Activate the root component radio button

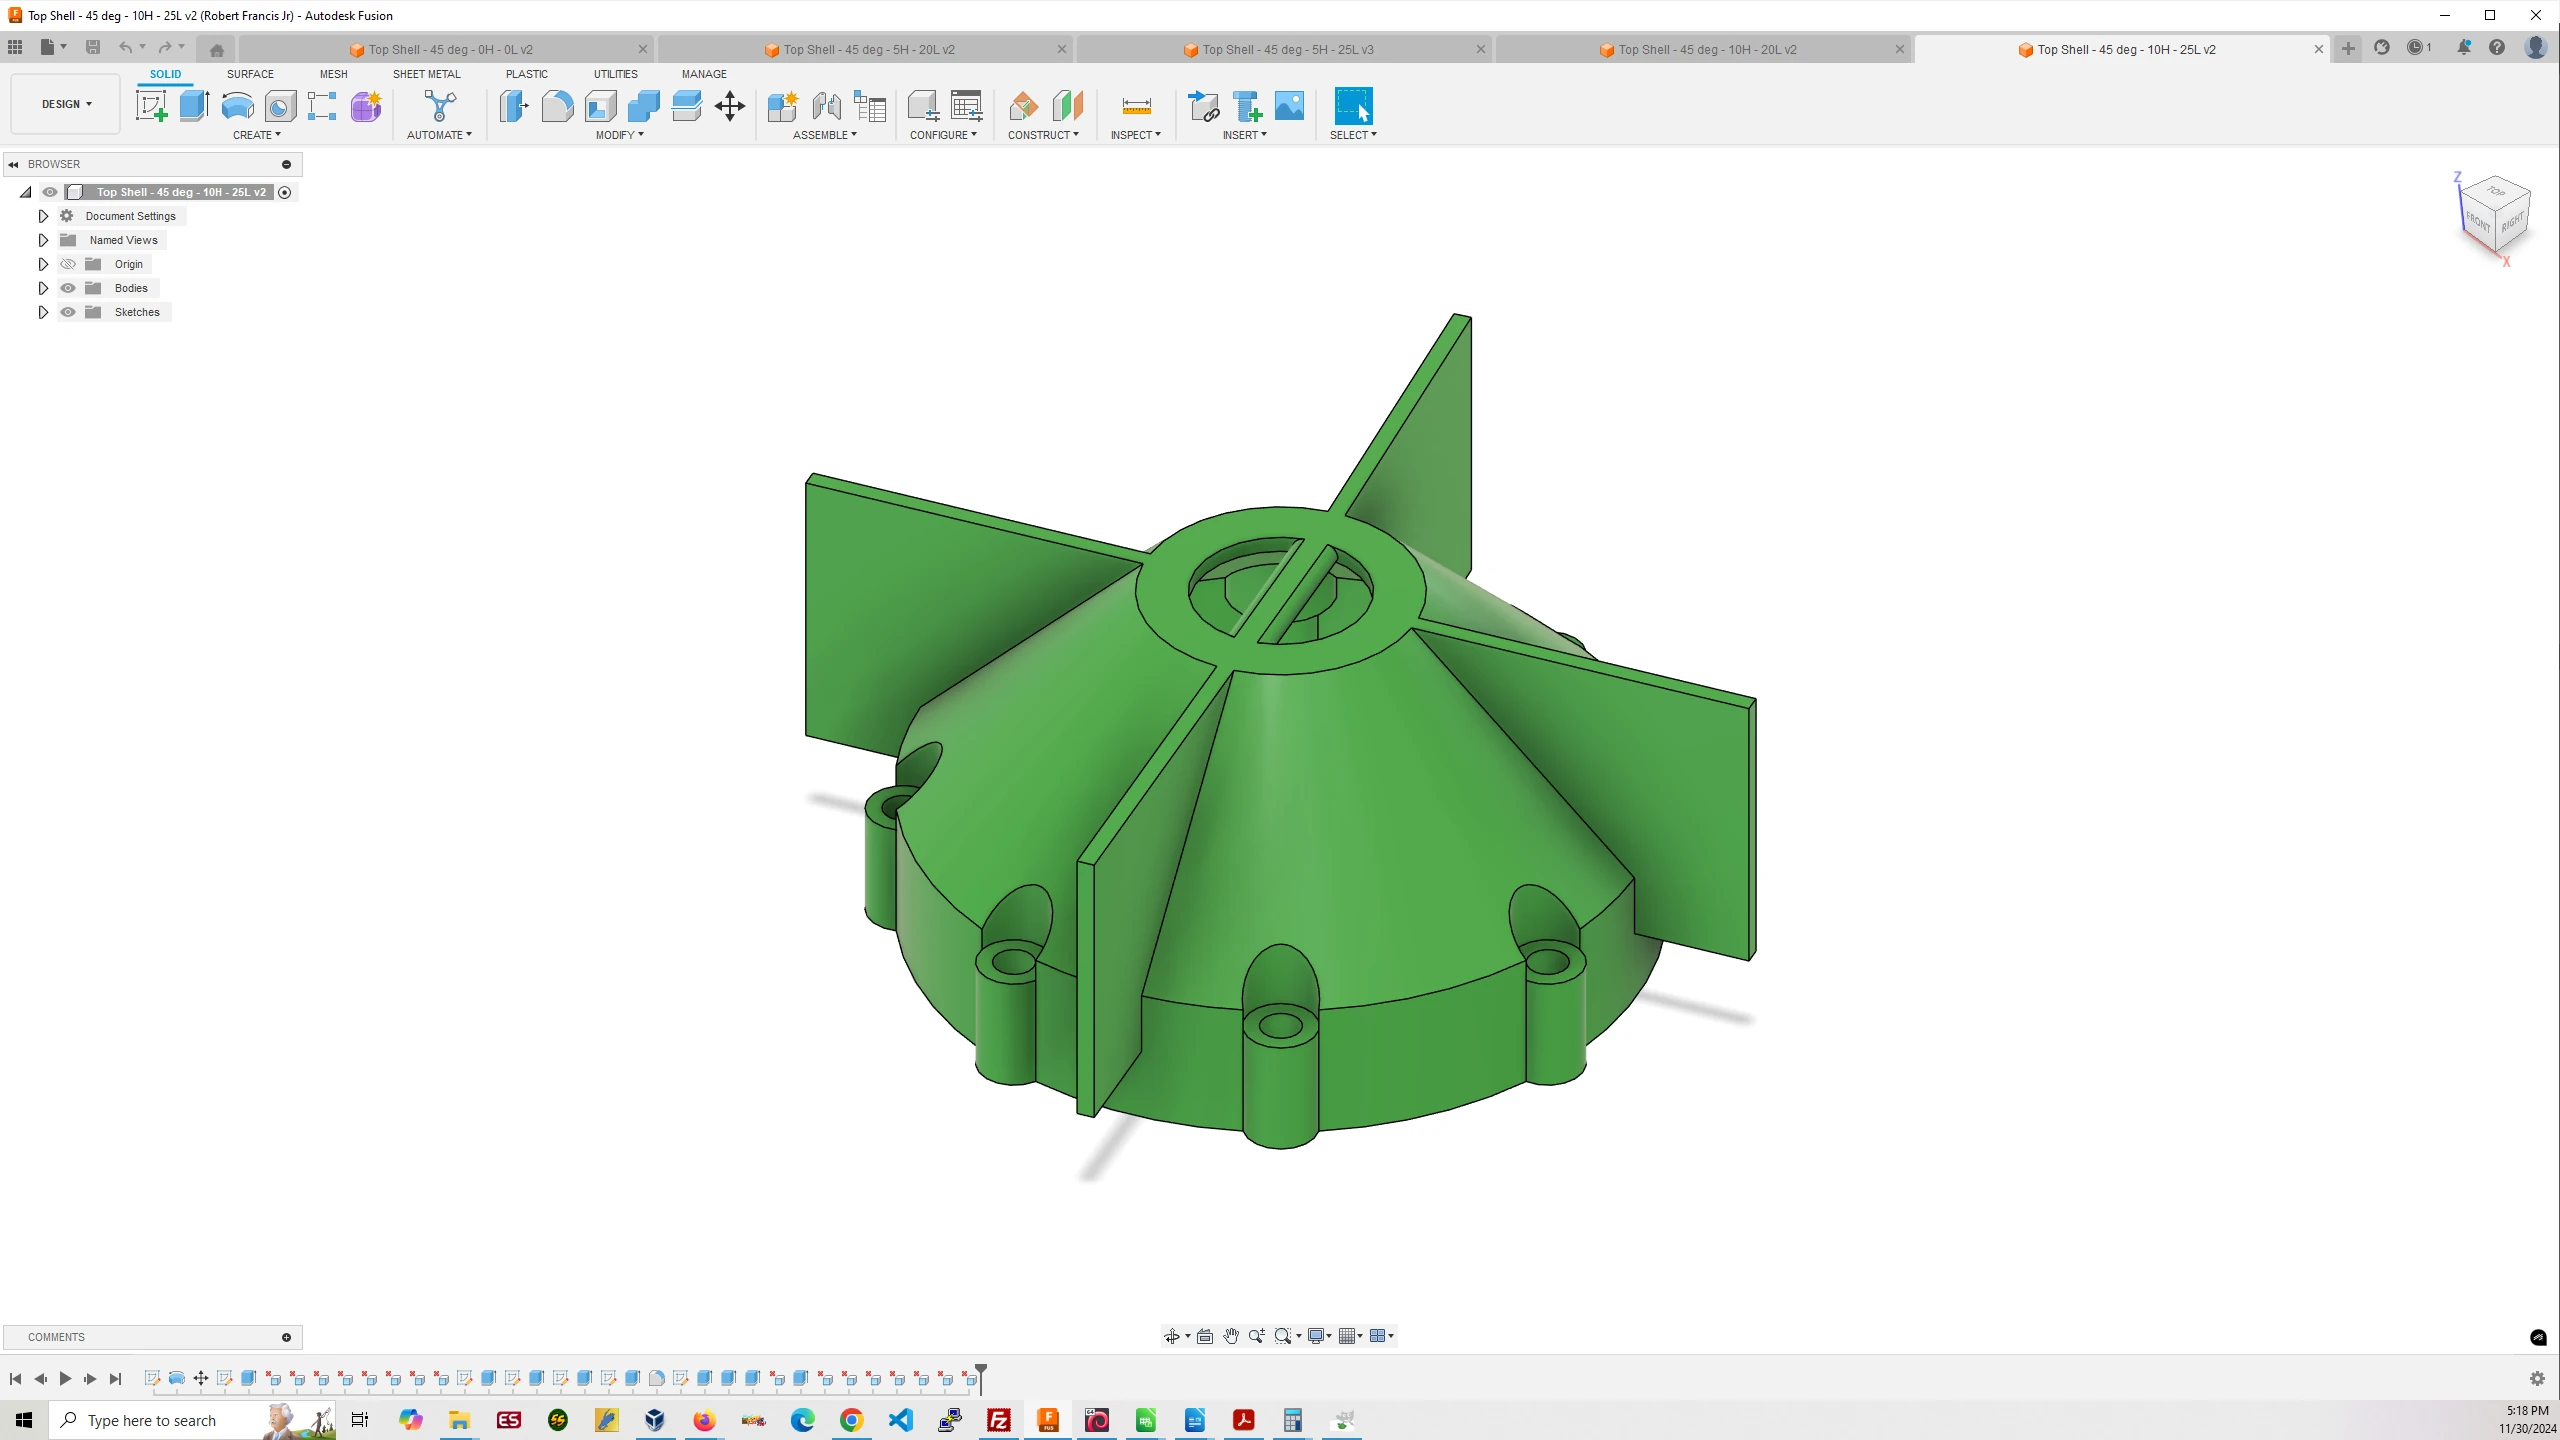pos(285,192)
